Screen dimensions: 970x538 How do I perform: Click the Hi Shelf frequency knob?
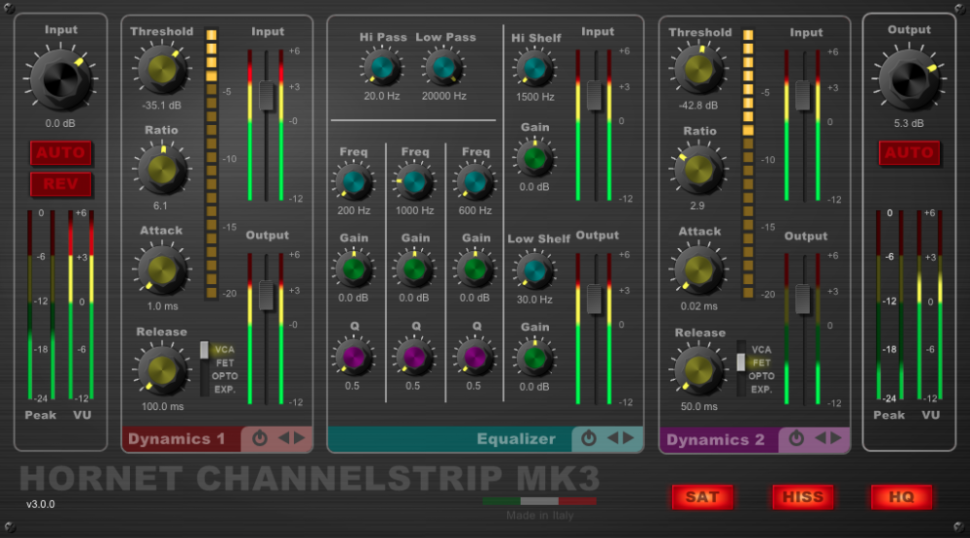535,69
